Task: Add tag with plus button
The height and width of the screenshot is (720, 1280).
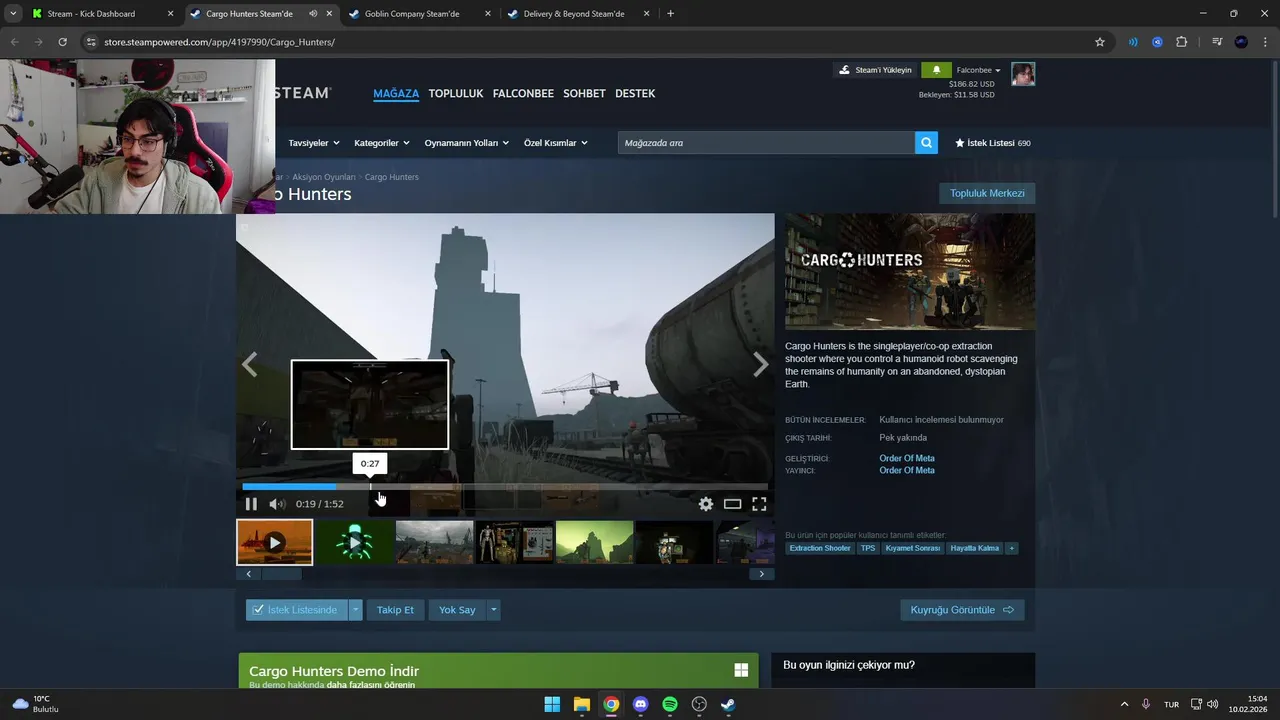Action: 1011,548
